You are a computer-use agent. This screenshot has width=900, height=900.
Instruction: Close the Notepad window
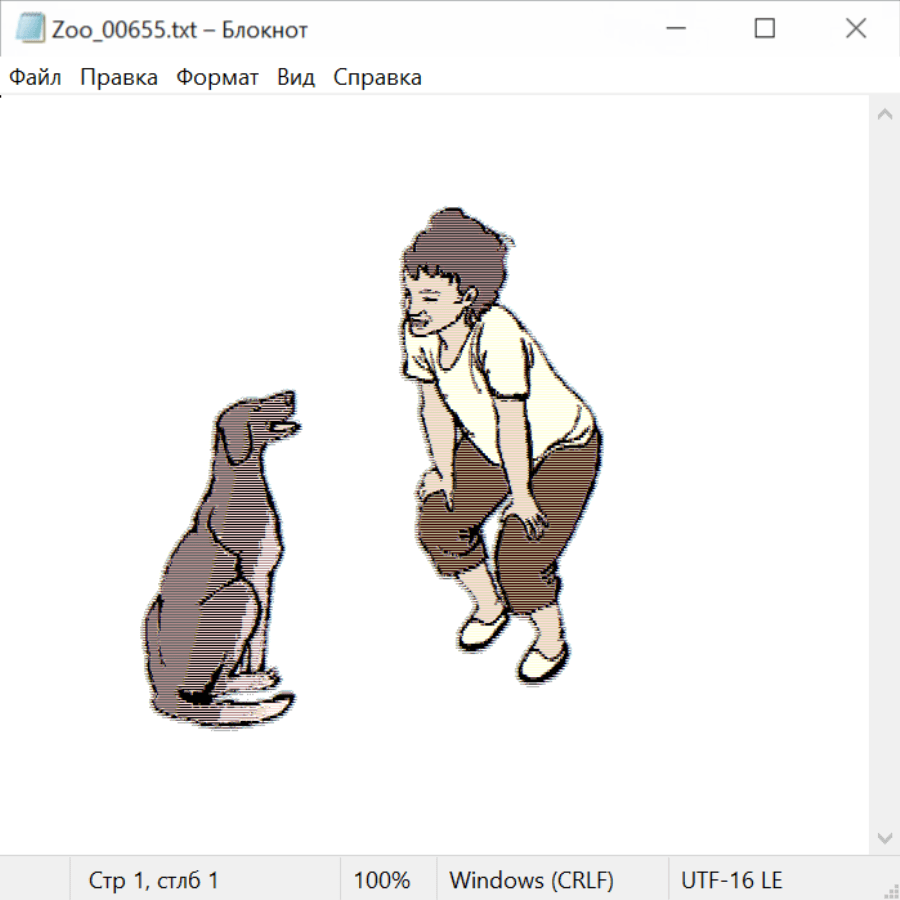coord(855,29)
